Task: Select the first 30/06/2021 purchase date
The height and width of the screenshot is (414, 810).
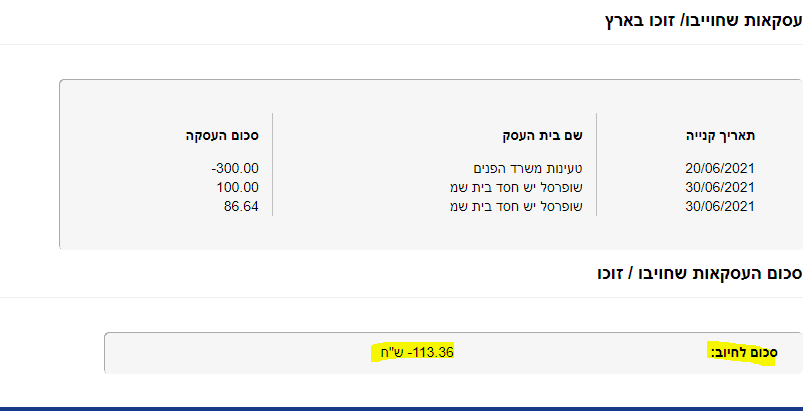Action: 720,187
